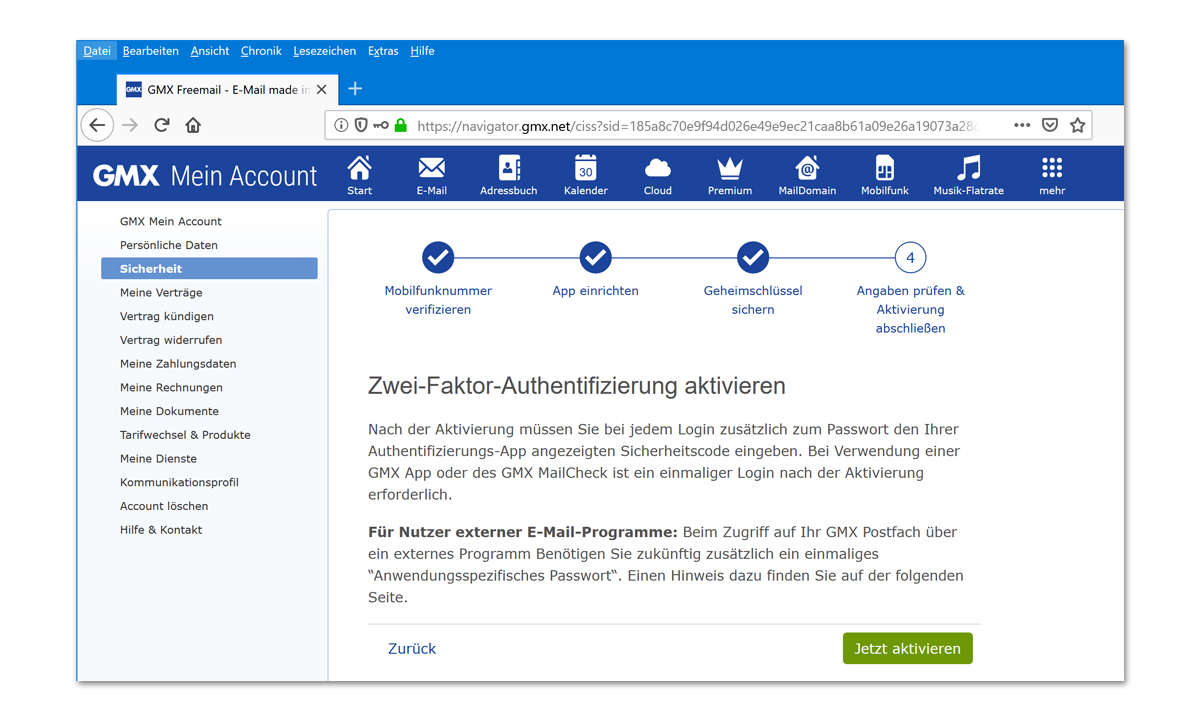Click the completed Geheimschlüssel sichern step circle
The height and width of the screenshot is (720, 1200).
coord(753,258)
